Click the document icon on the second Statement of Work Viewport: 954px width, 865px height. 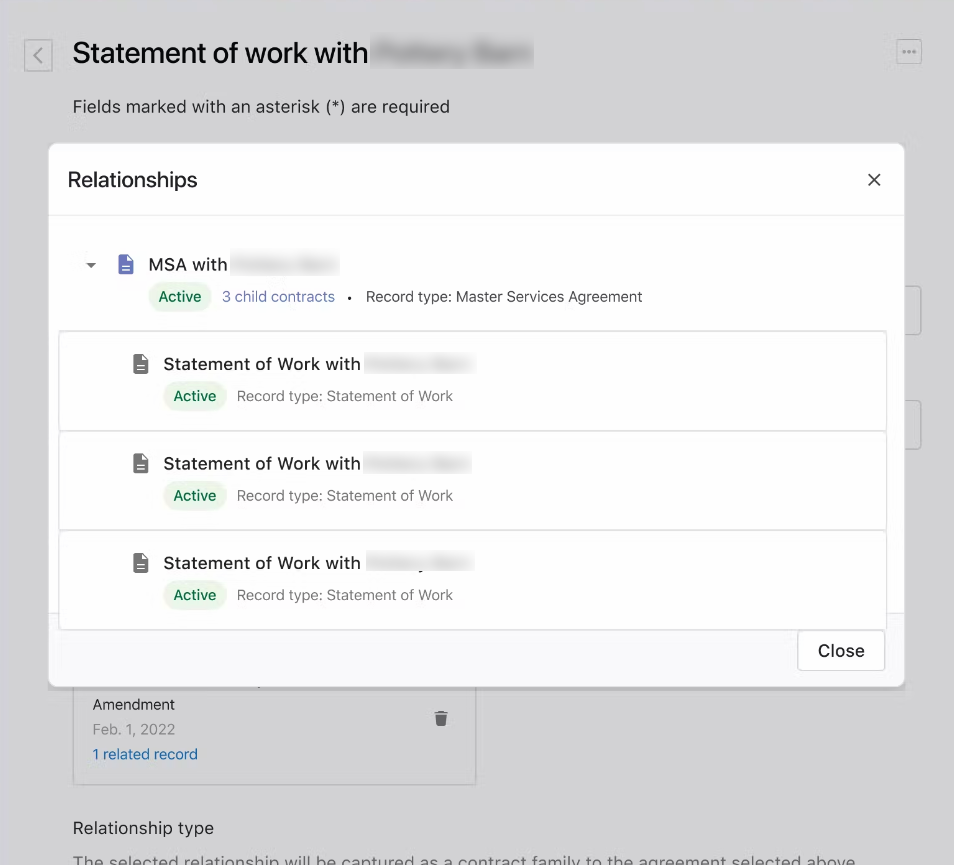click(140, 463)
